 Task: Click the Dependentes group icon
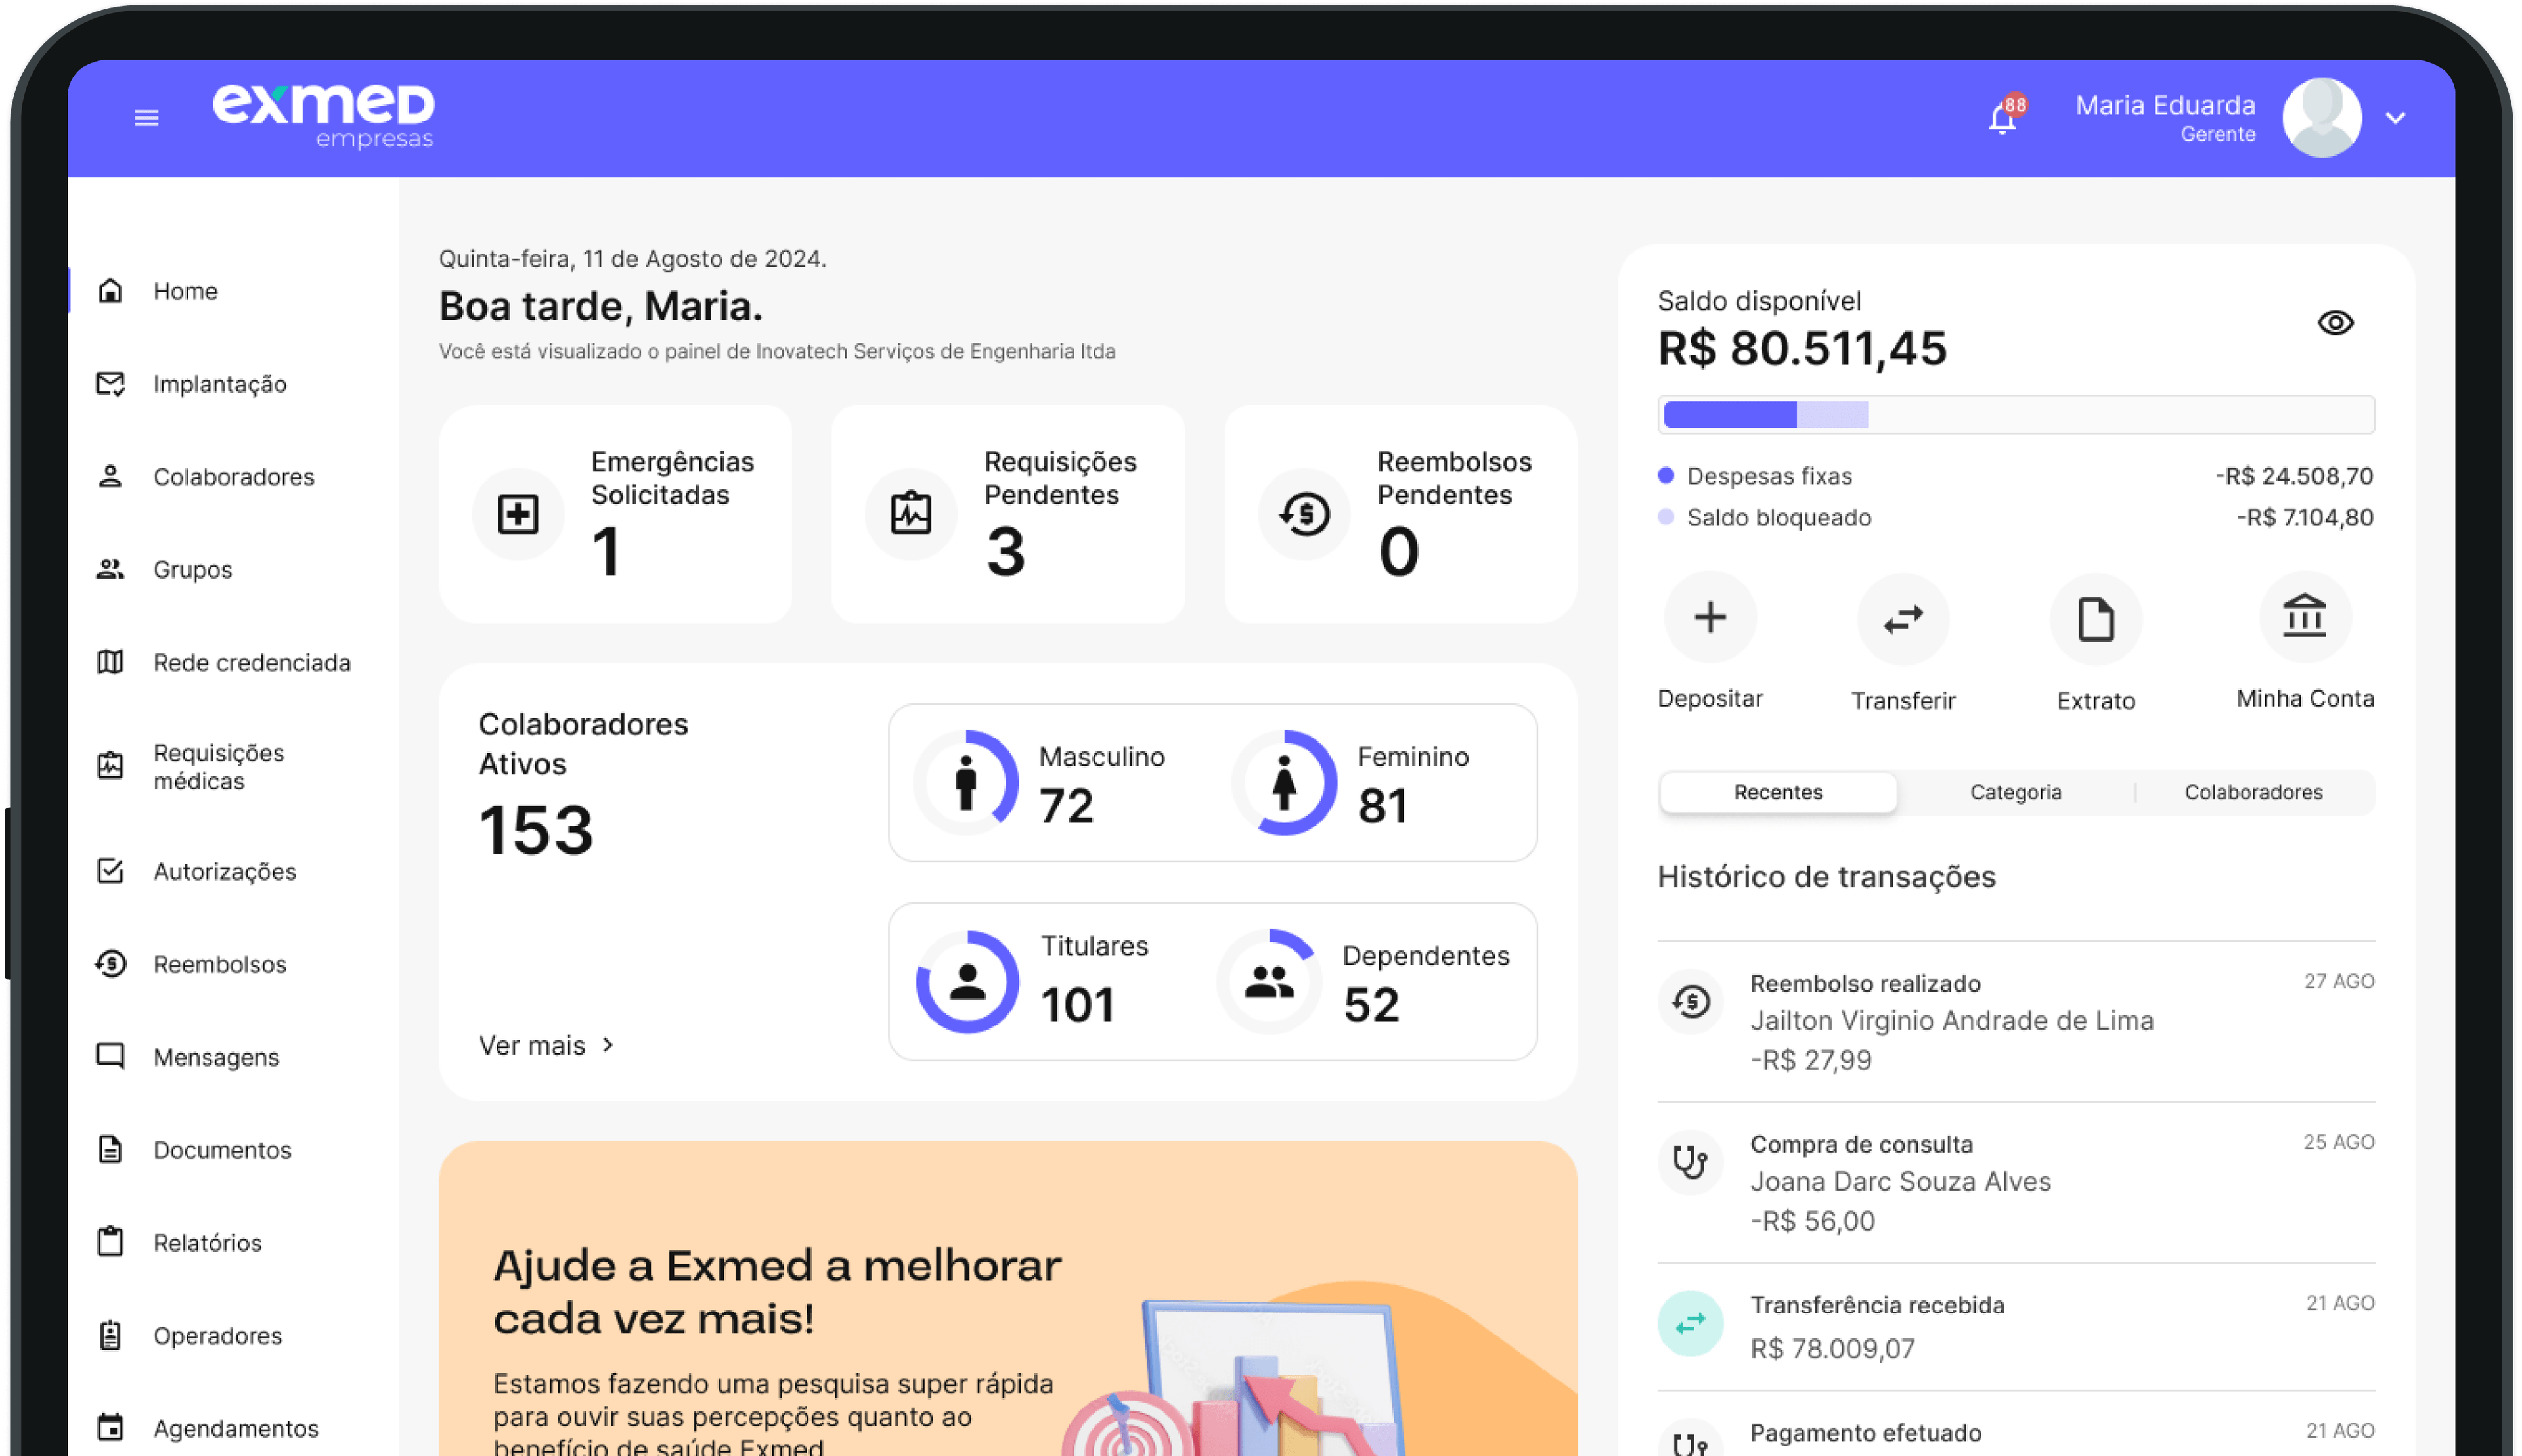[x=1269, y=982]
